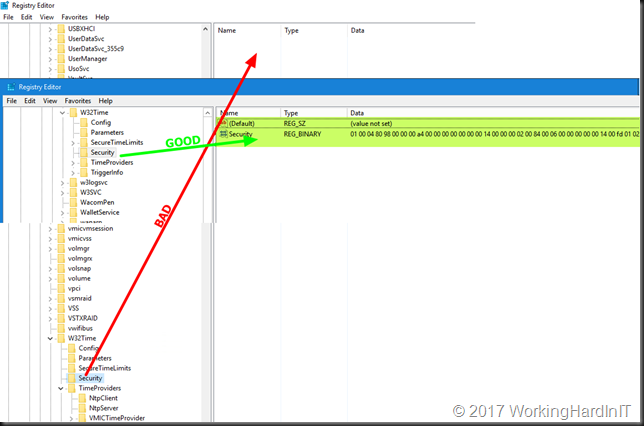
Task: Sort by Type column in the front window
Action: tap(314, 113)
